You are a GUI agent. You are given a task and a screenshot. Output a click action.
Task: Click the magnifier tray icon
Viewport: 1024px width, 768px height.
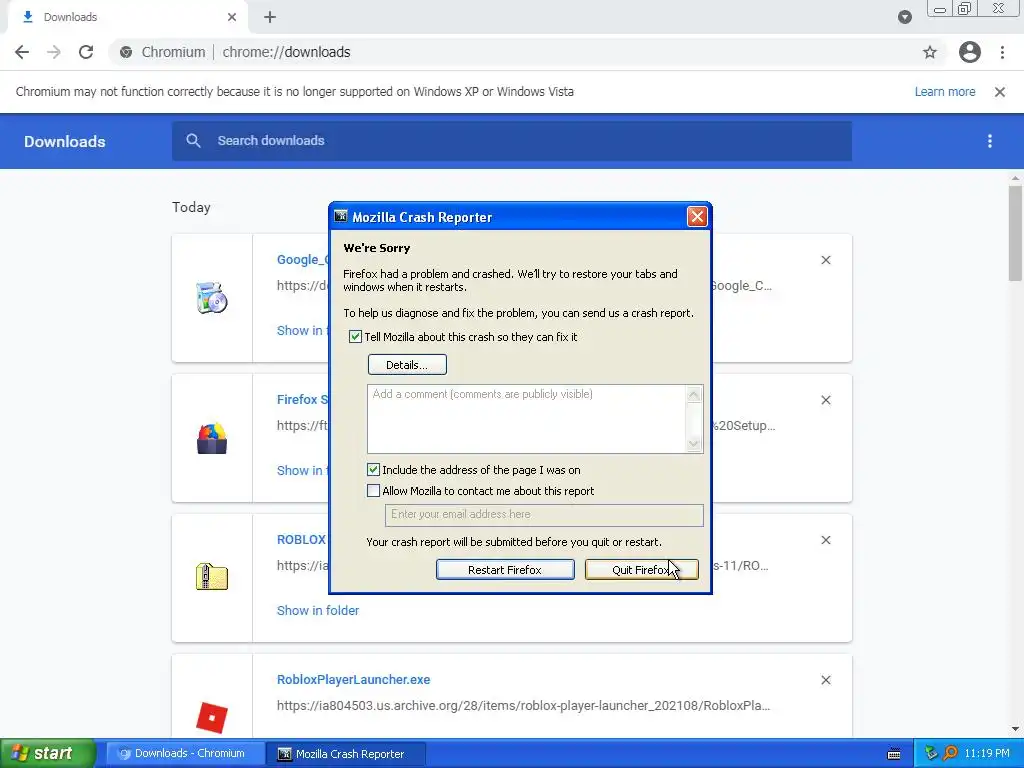[x=950, y=754]
